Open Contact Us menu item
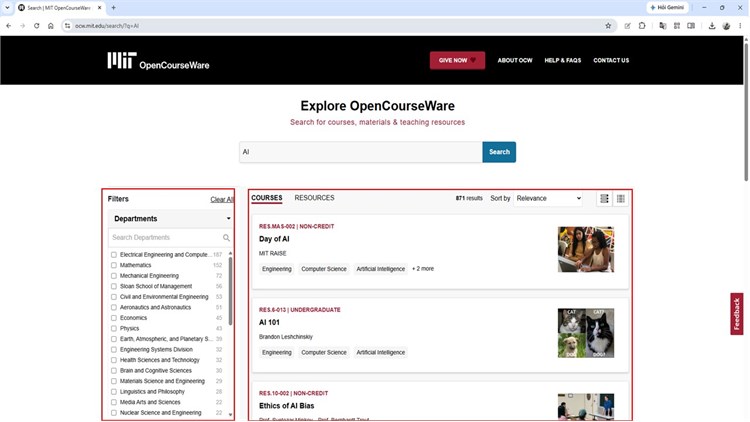 tap(611, 60)
